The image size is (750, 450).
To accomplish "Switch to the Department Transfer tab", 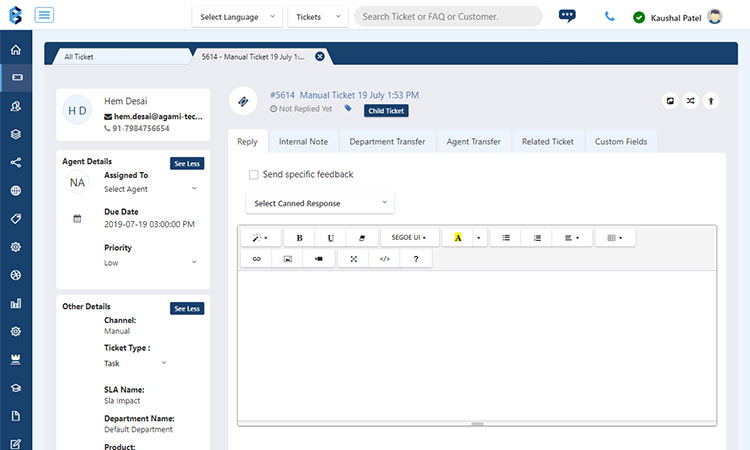I will (387, 142).
